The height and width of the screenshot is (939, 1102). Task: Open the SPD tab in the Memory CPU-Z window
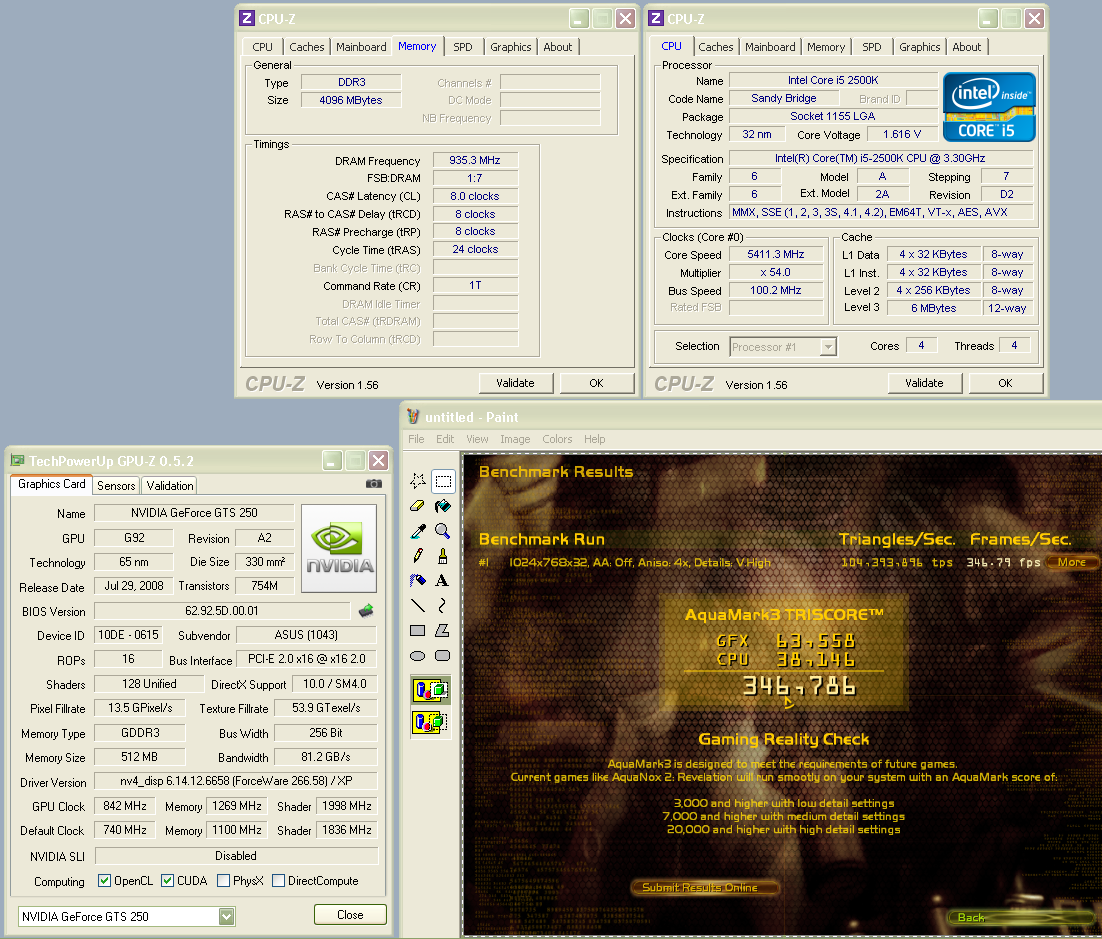point(462,47)
